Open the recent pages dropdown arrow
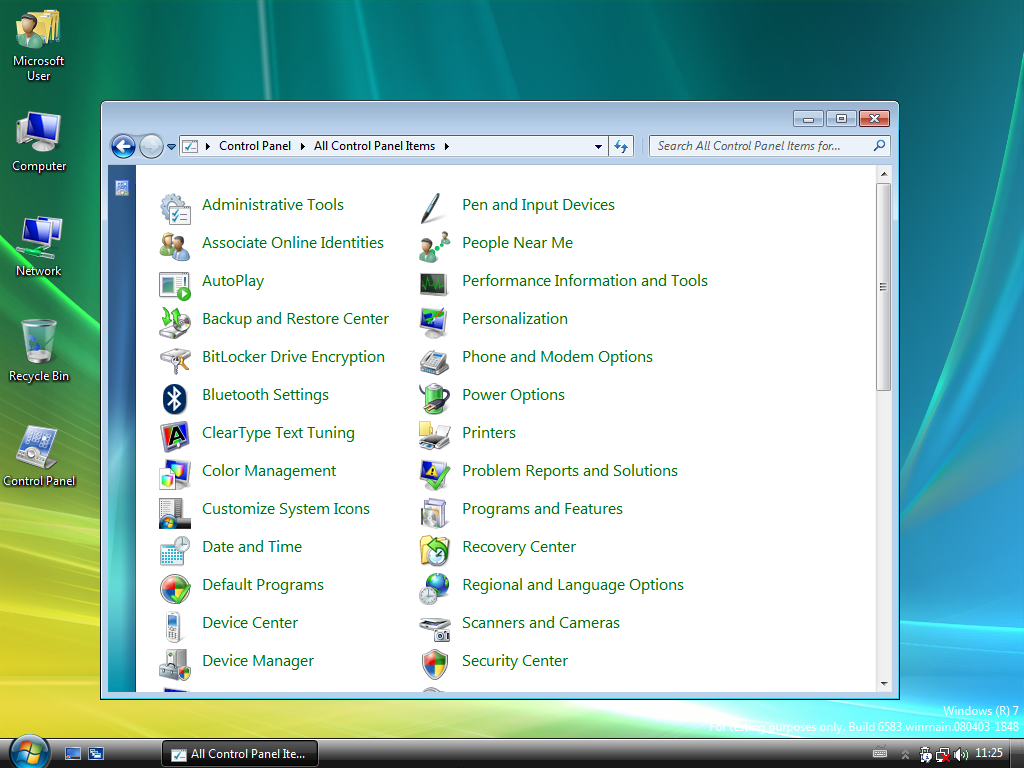This screenshot has height=768, width=1024. [171, 147]
